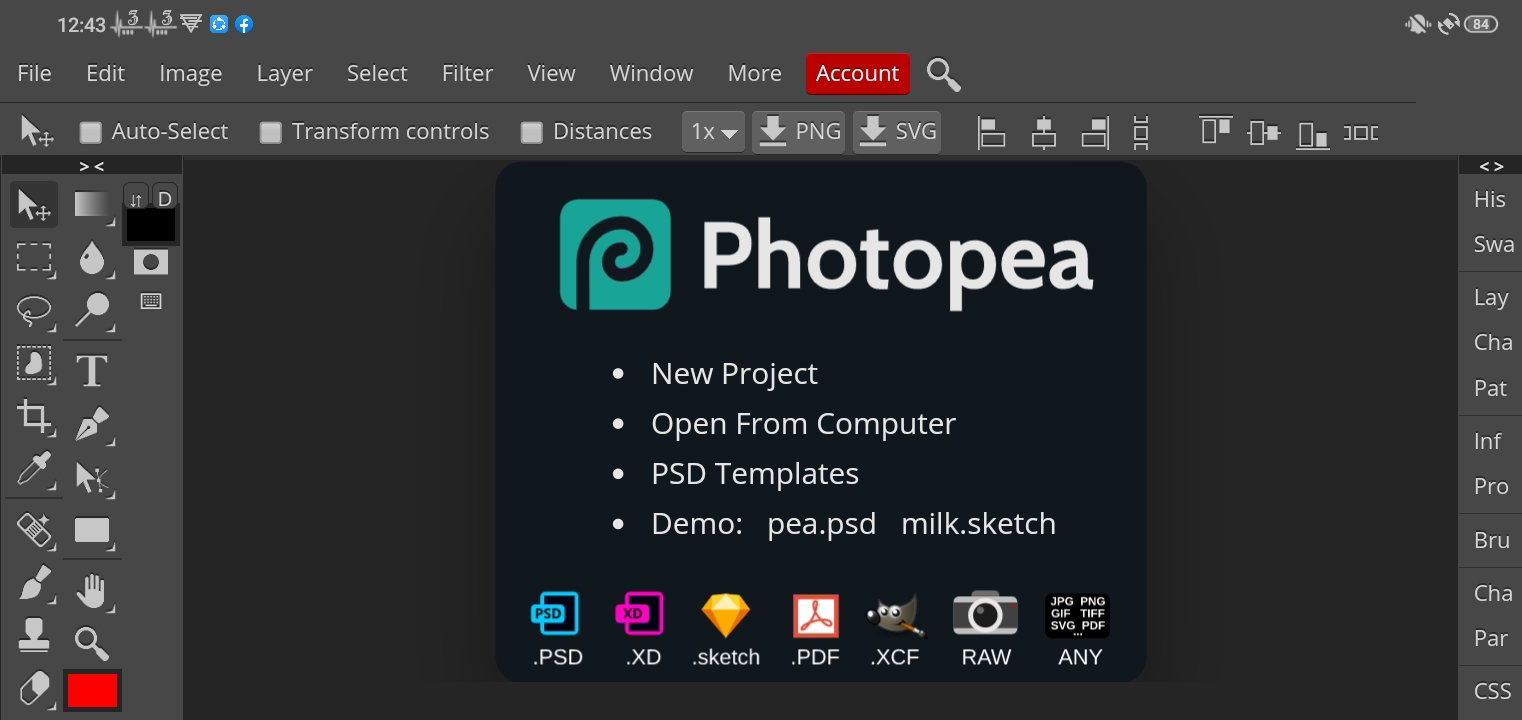Open the Window menu
This screenshot has height=720, width=1522.
pos(651,73)
